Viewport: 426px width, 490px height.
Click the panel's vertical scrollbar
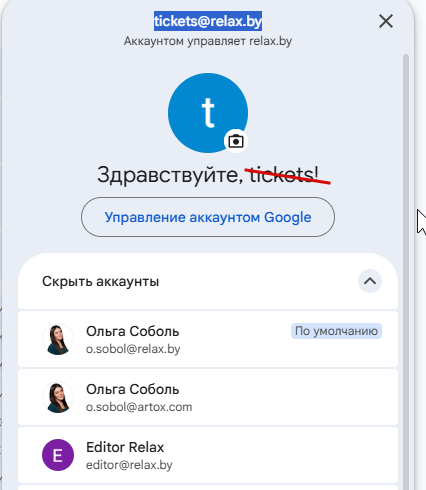pos(406,272)
